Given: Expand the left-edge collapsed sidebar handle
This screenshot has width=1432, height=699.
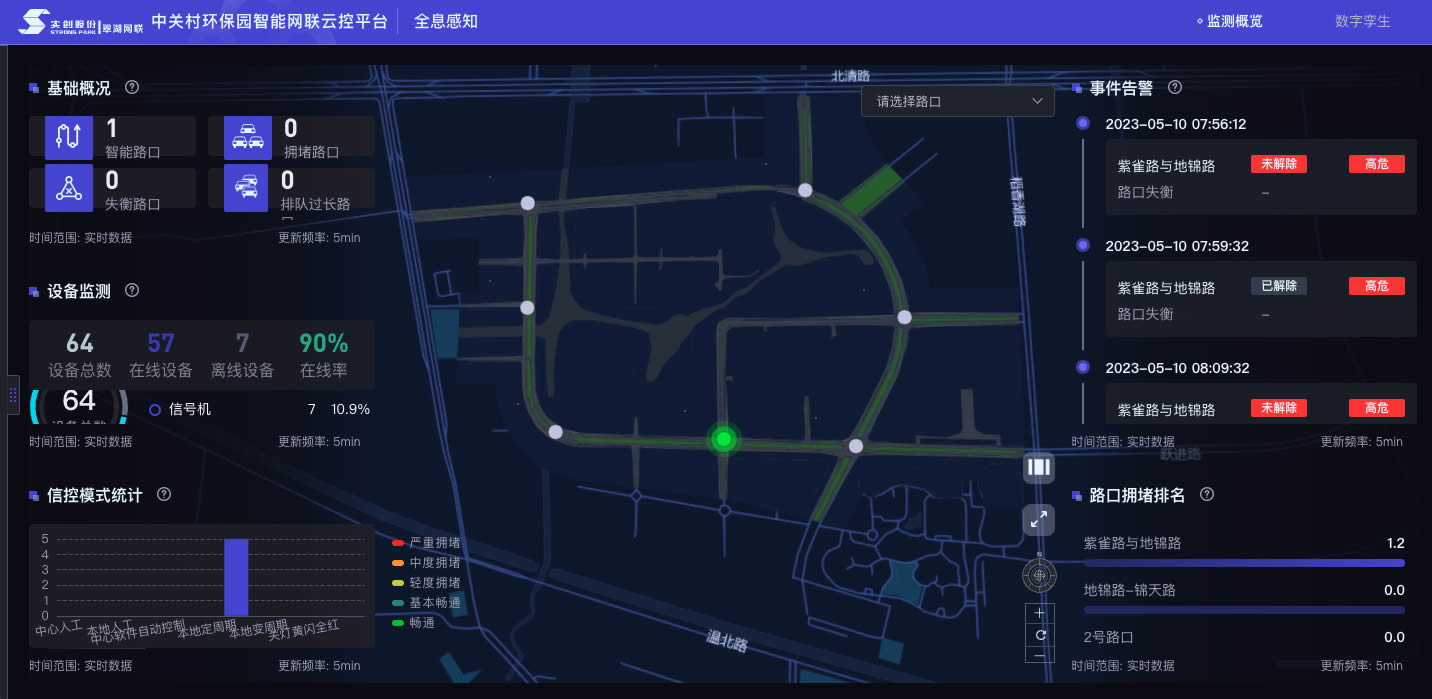Looking at the screenshot, I should coord(13,394).
